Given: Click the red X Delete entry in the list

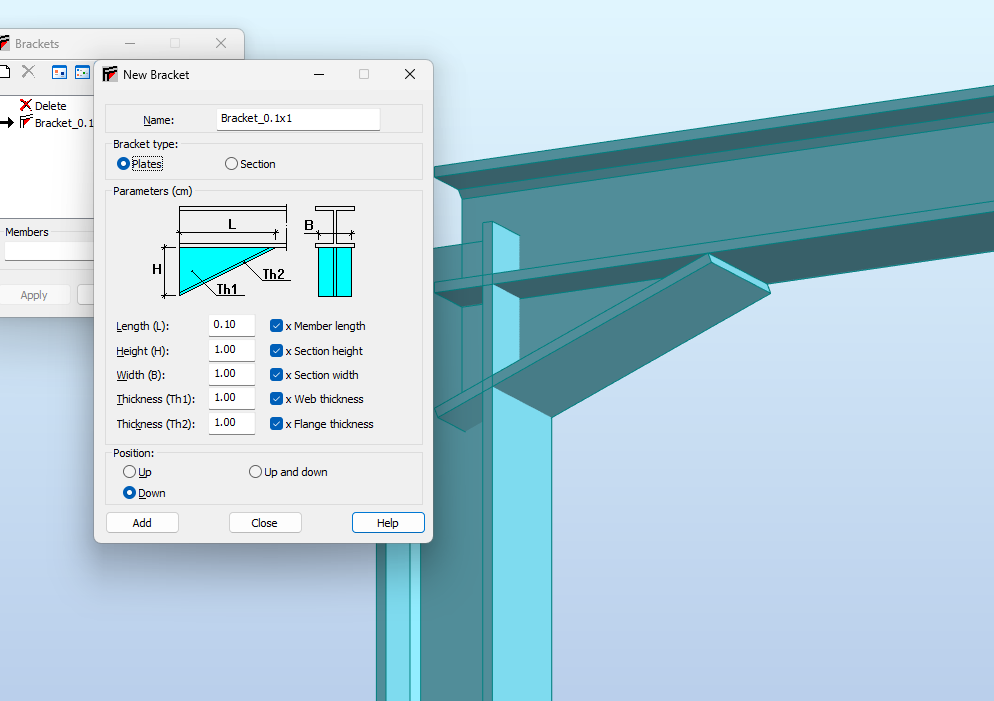Looking at the screenshot, I should pos(44,105).
